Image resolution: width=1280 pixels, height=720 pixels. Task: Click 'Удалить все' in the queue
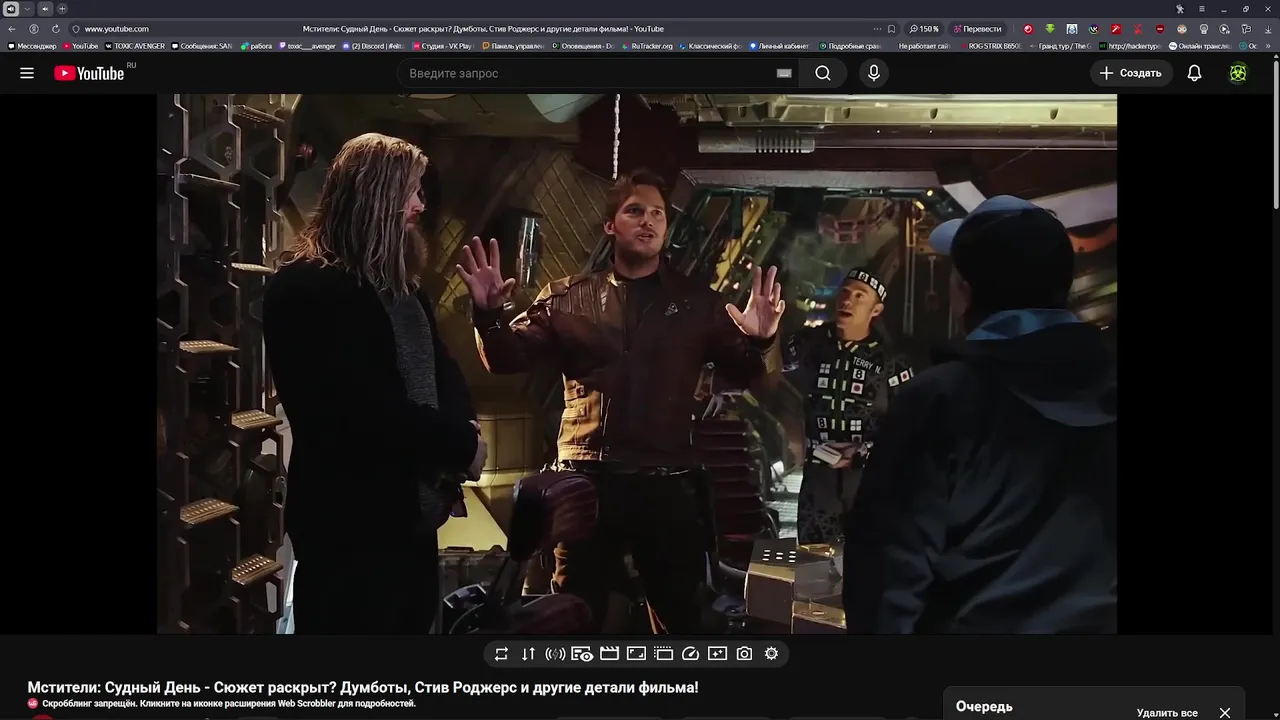tap(1167, 713)
